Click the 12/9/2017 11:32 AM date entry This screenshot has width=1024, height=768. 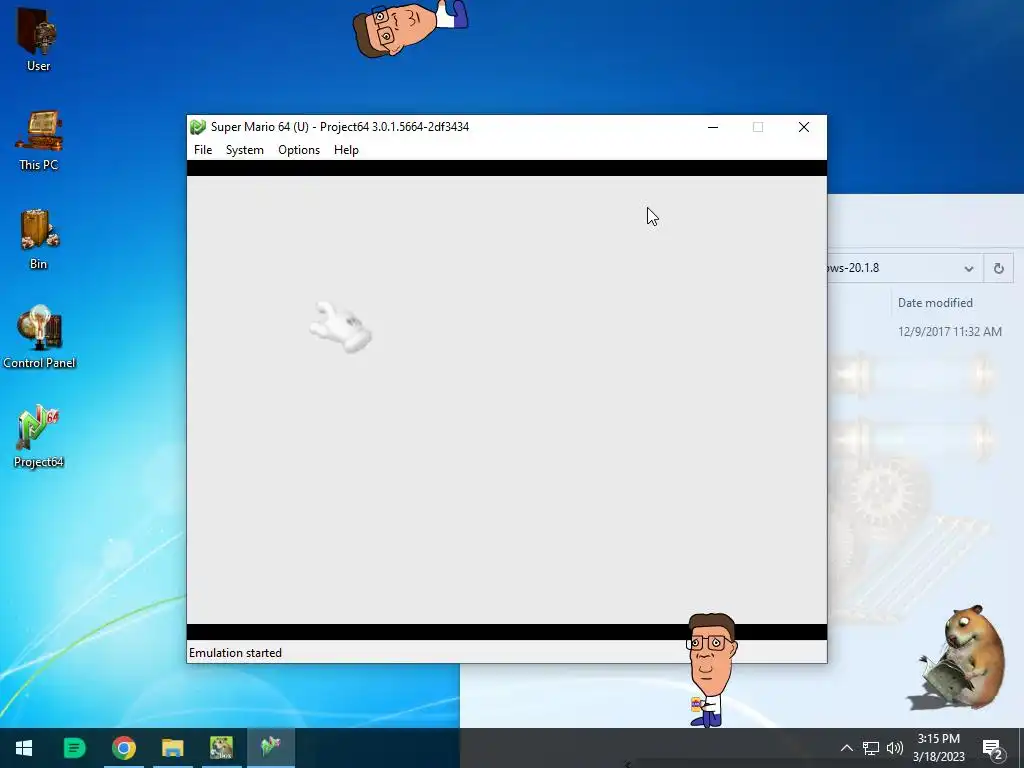point(950,332)
